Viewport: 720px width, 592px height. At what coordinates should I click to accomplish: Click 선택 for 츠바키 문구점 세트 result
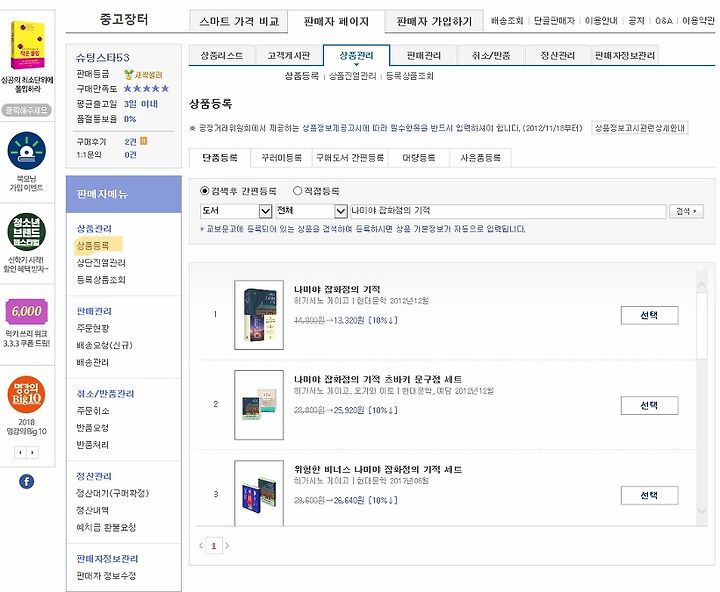click(649, 405)
